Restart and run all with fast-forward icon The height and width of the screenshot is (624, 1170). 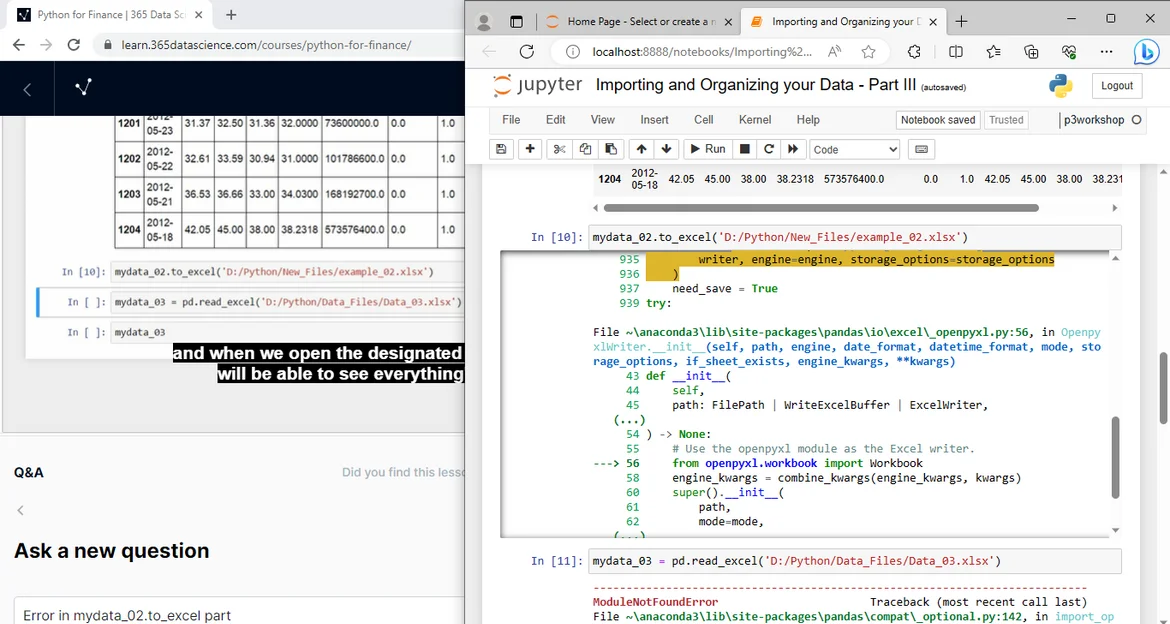793,149
